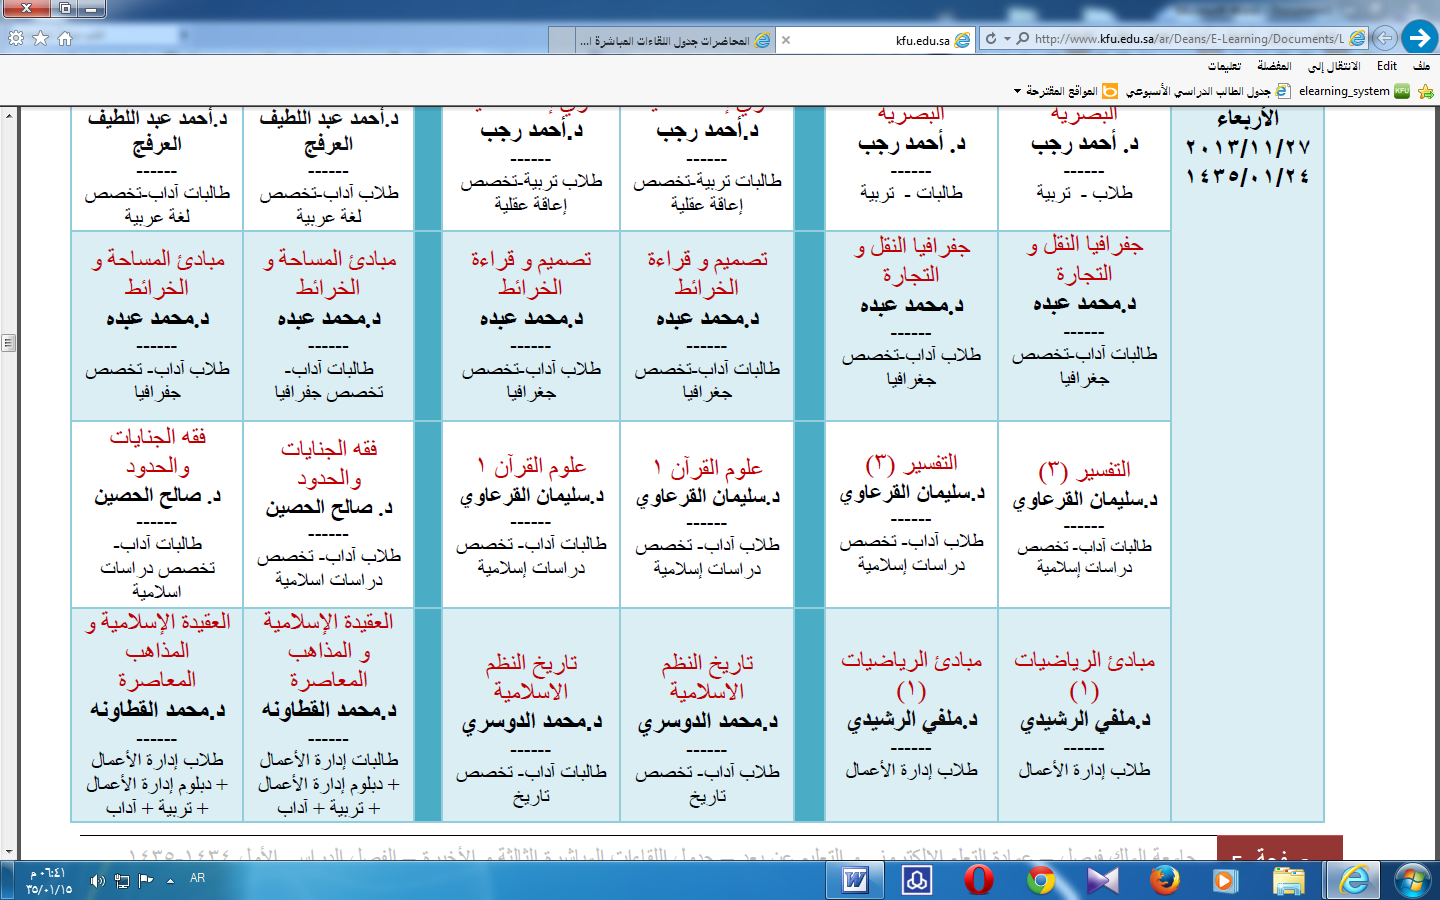Open Windows Explorer folder from taskbar
Screen dimensions: 1440x900
[1289, 880]
